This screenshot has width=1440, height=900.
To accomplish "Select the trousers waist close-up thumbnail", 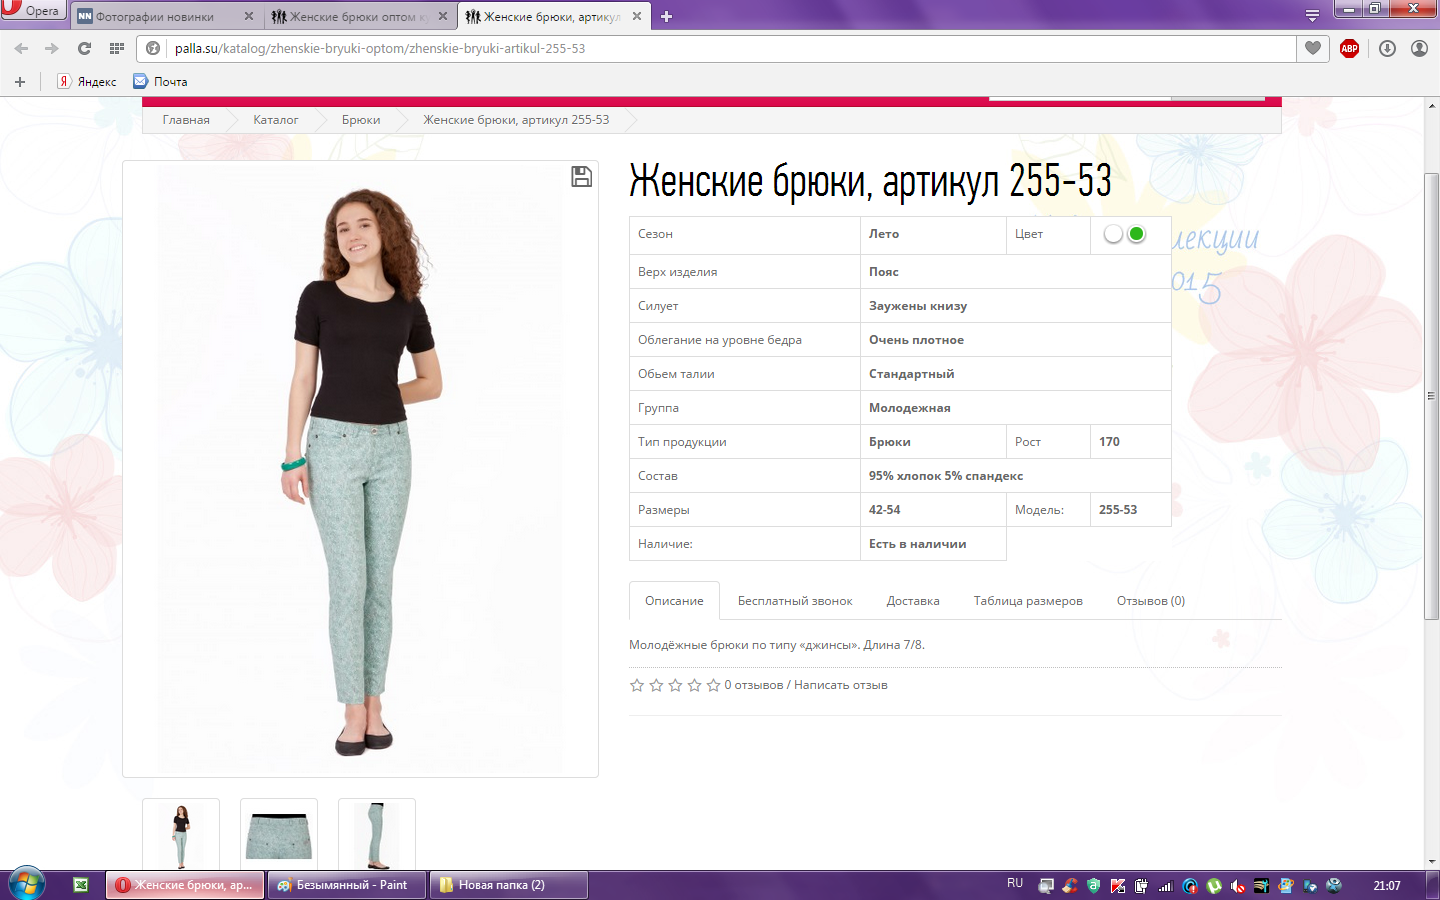I will pos(279,835).
